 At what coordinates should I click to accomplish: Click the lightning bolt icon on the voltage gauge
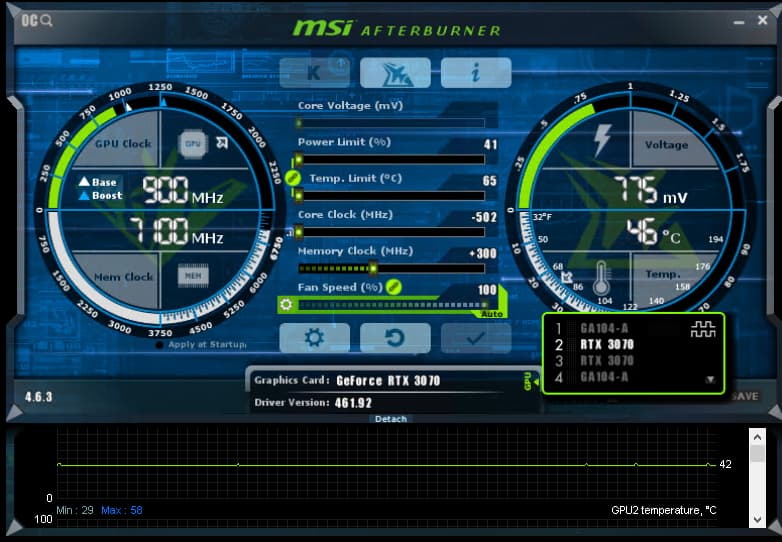coord(602,141)
